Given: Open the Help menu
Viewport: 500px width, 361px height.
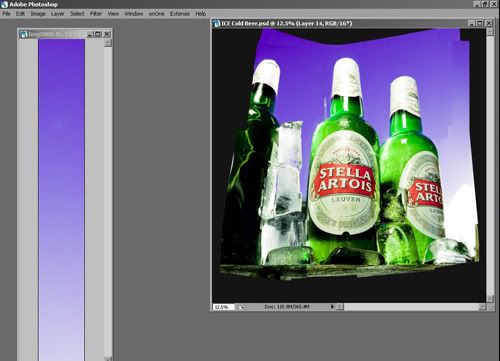Looking at the screenshot, I should coord(200,14).
